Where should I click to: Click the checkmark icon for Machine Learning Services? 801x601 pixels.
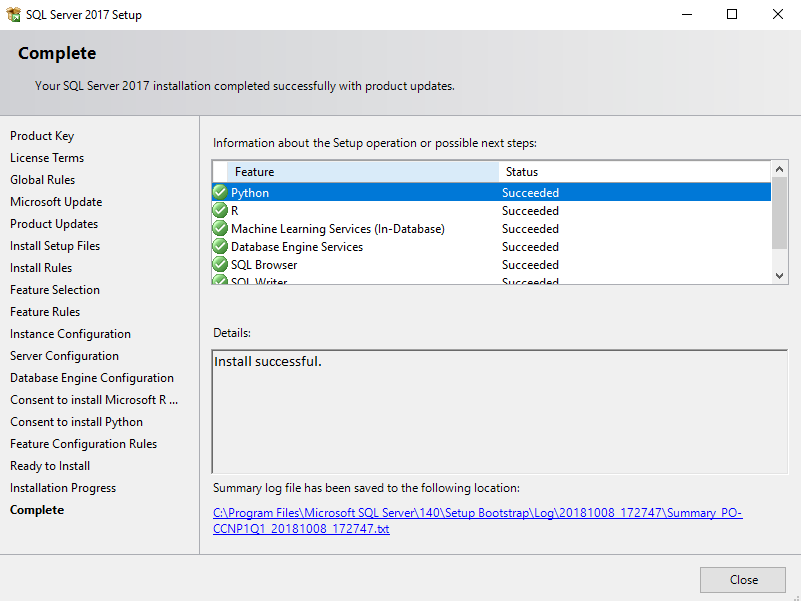(x=220, y=229)
